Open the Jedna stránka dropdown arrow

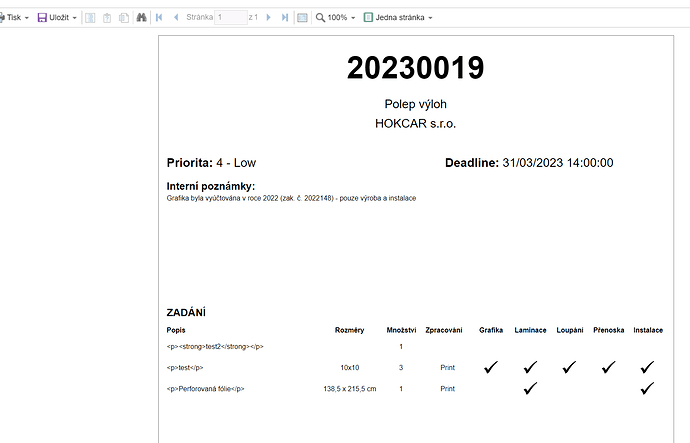pos(430,18)
